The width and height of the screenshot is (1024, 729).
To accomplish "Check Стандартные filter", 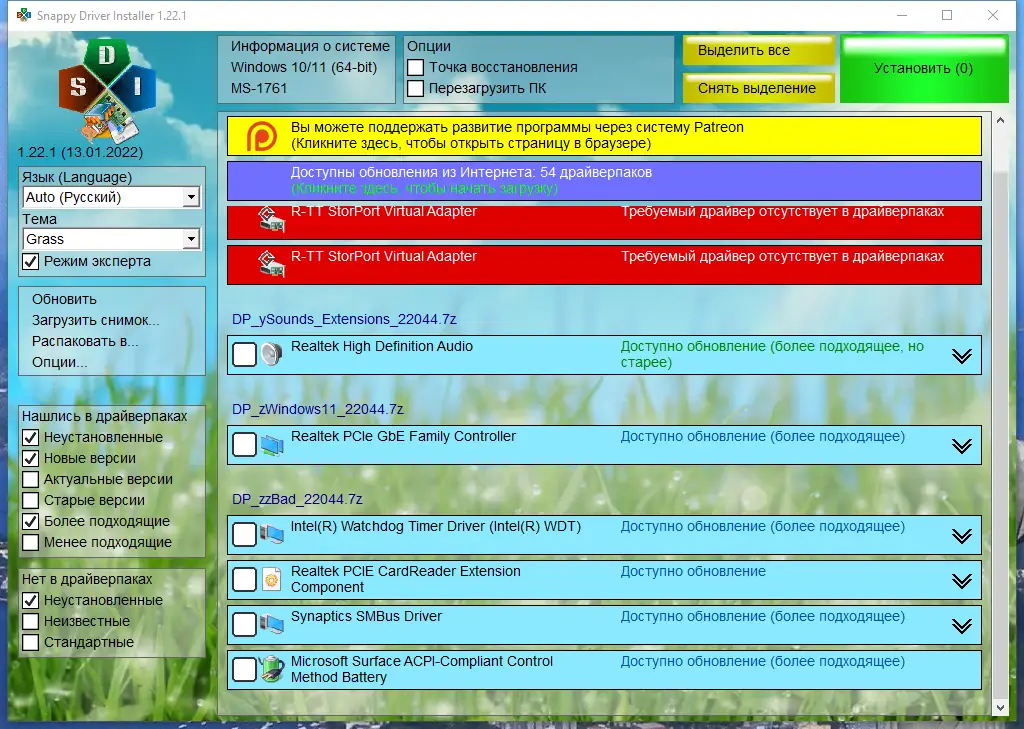I will tap(31, 642).
